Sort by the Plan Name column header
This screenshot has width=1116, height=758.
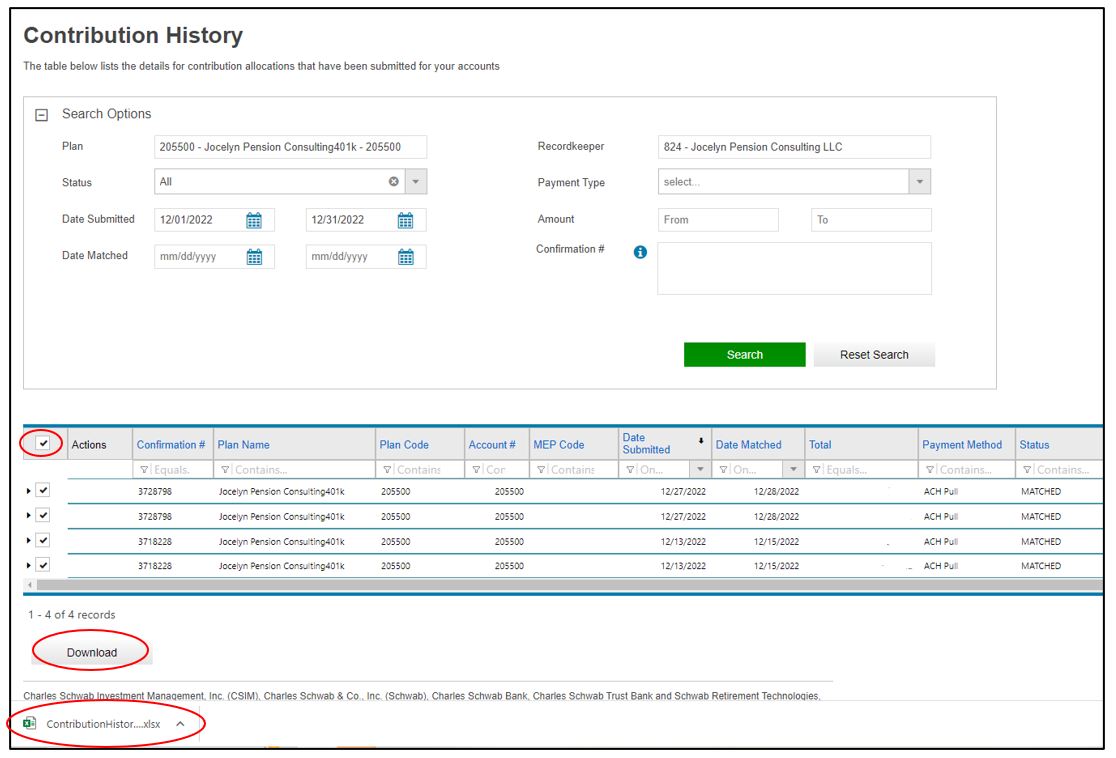coord(244,445)
